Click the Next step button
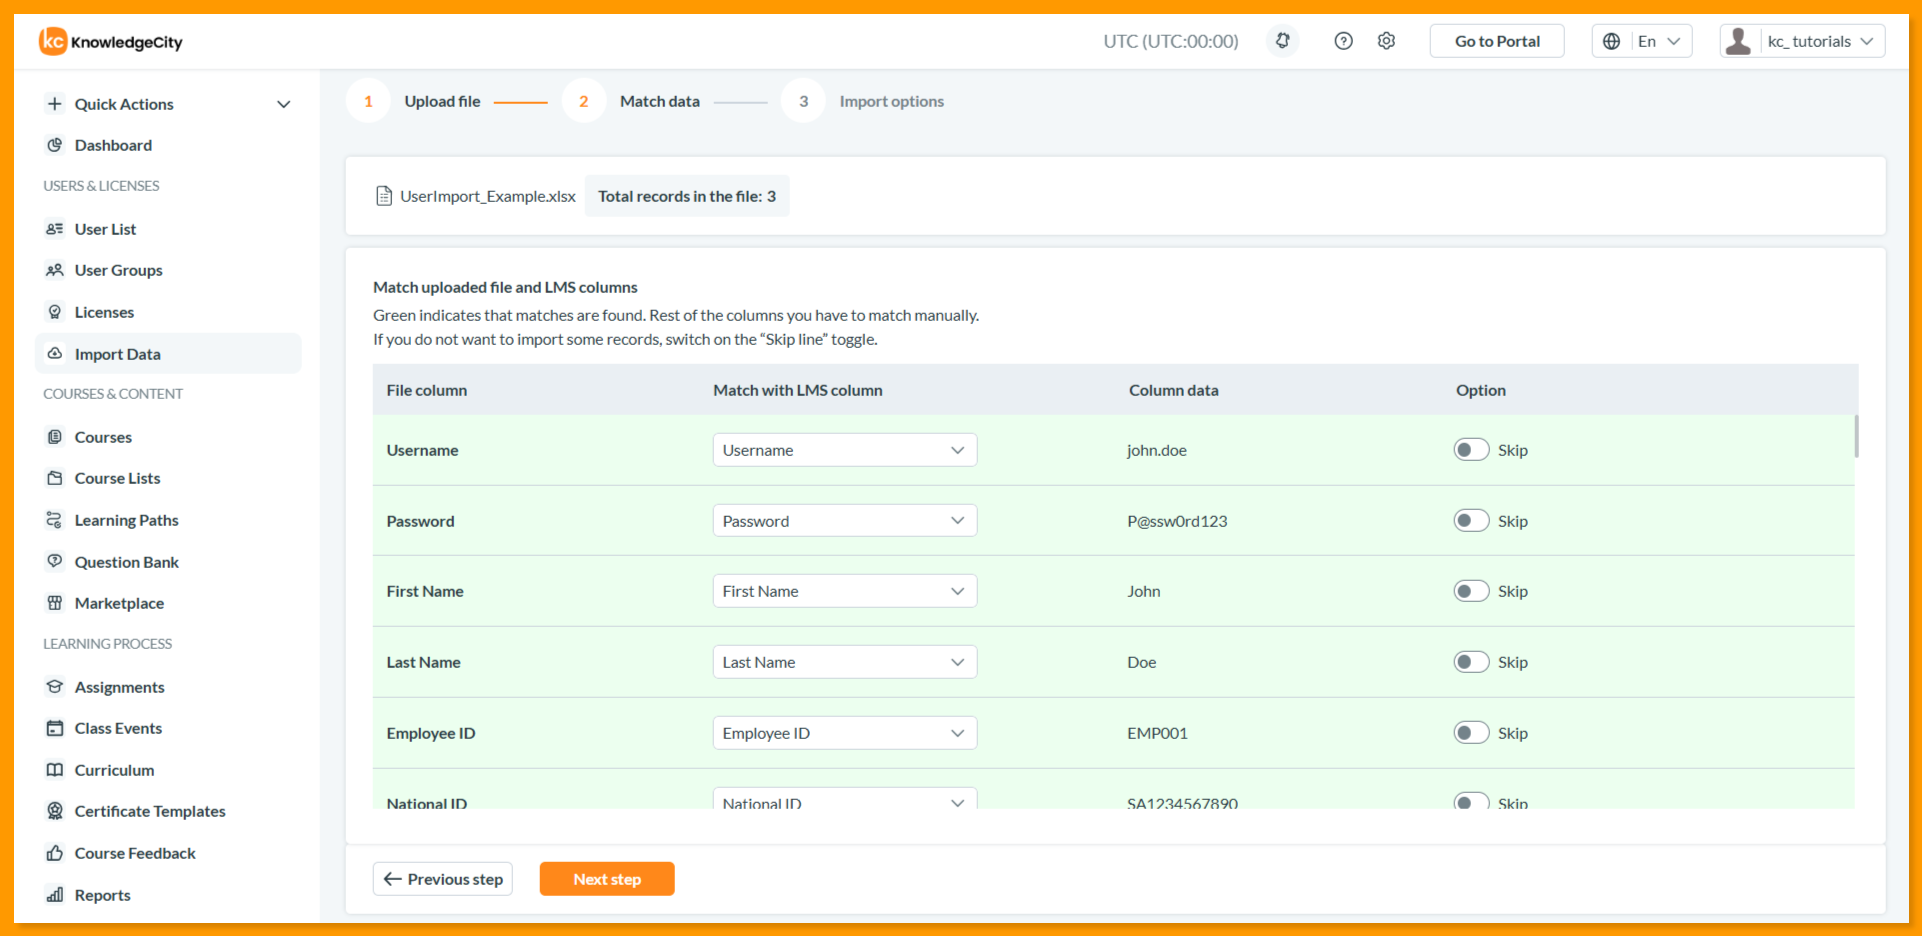Image resolution: width=1922 pixels, height=936 pixels. [x=607, y=879]
